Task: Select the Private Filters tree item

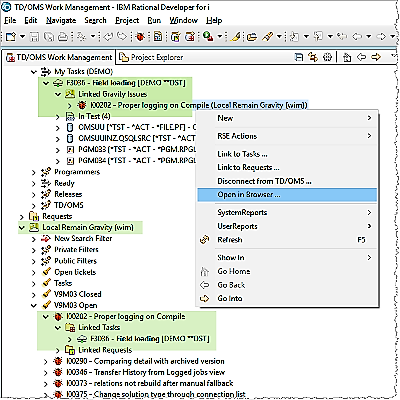Action: point(76,250)
